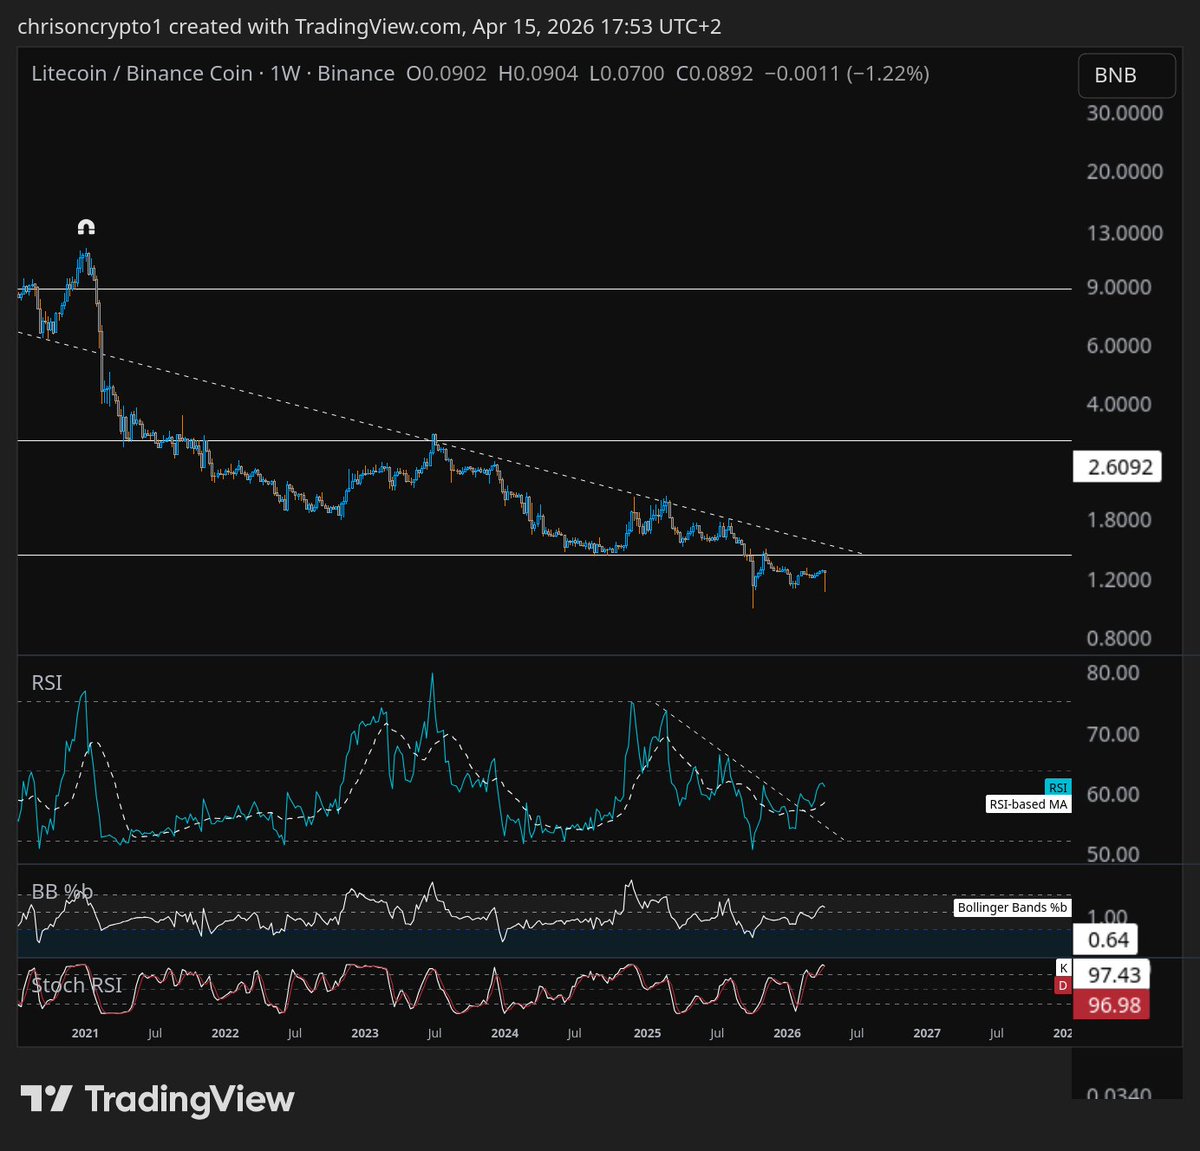Click the 1.2000 price axis label

pyautogui.click(x=1119, y=580)
